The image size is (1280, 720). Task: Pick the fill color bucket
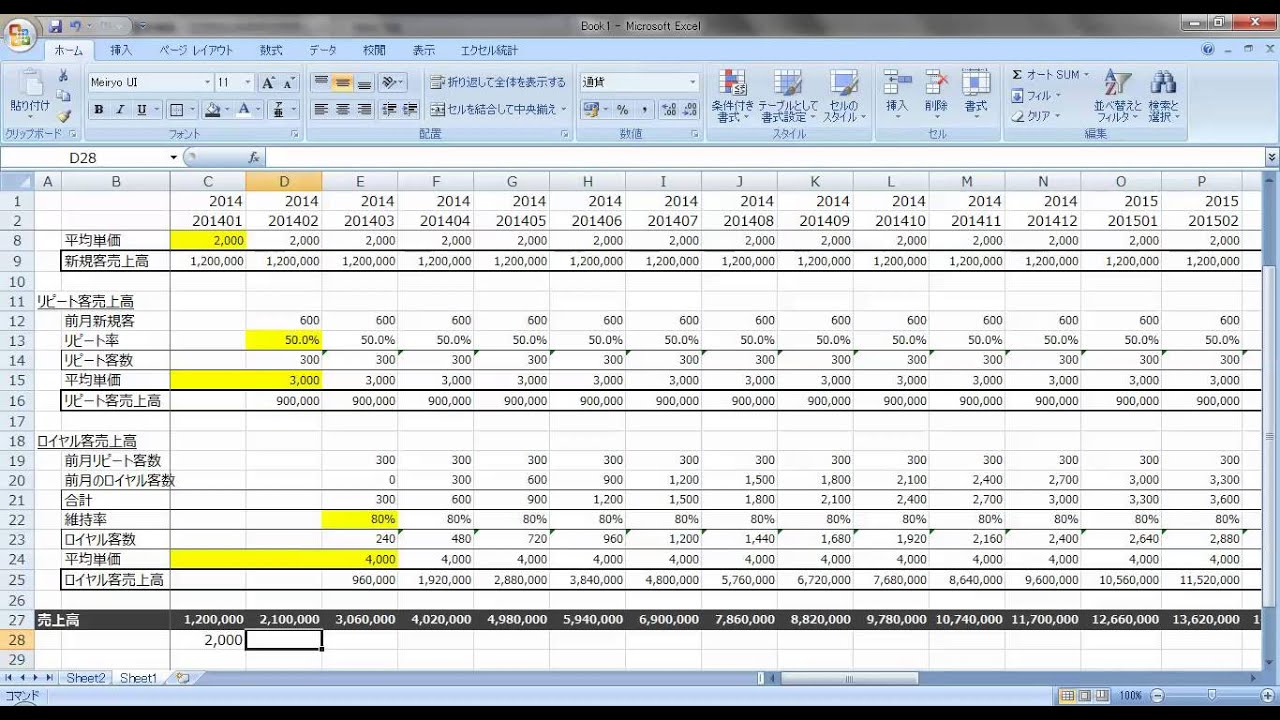pyautogui.click(x=211, y=110)
